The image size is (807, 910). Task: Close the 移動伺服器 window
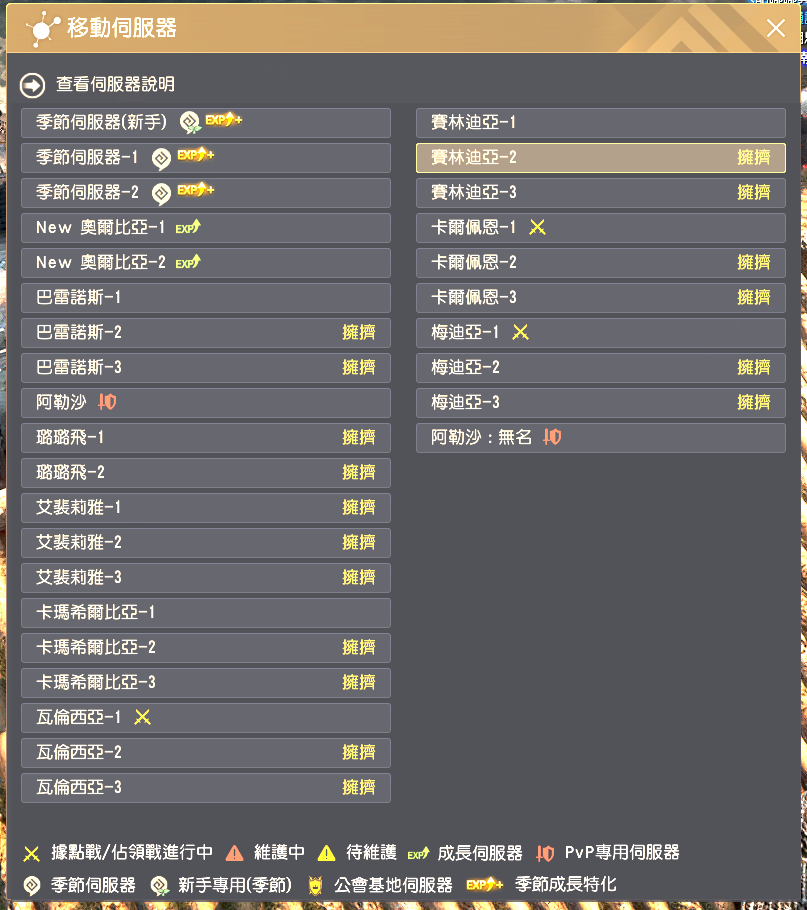[x=776, y=28]
